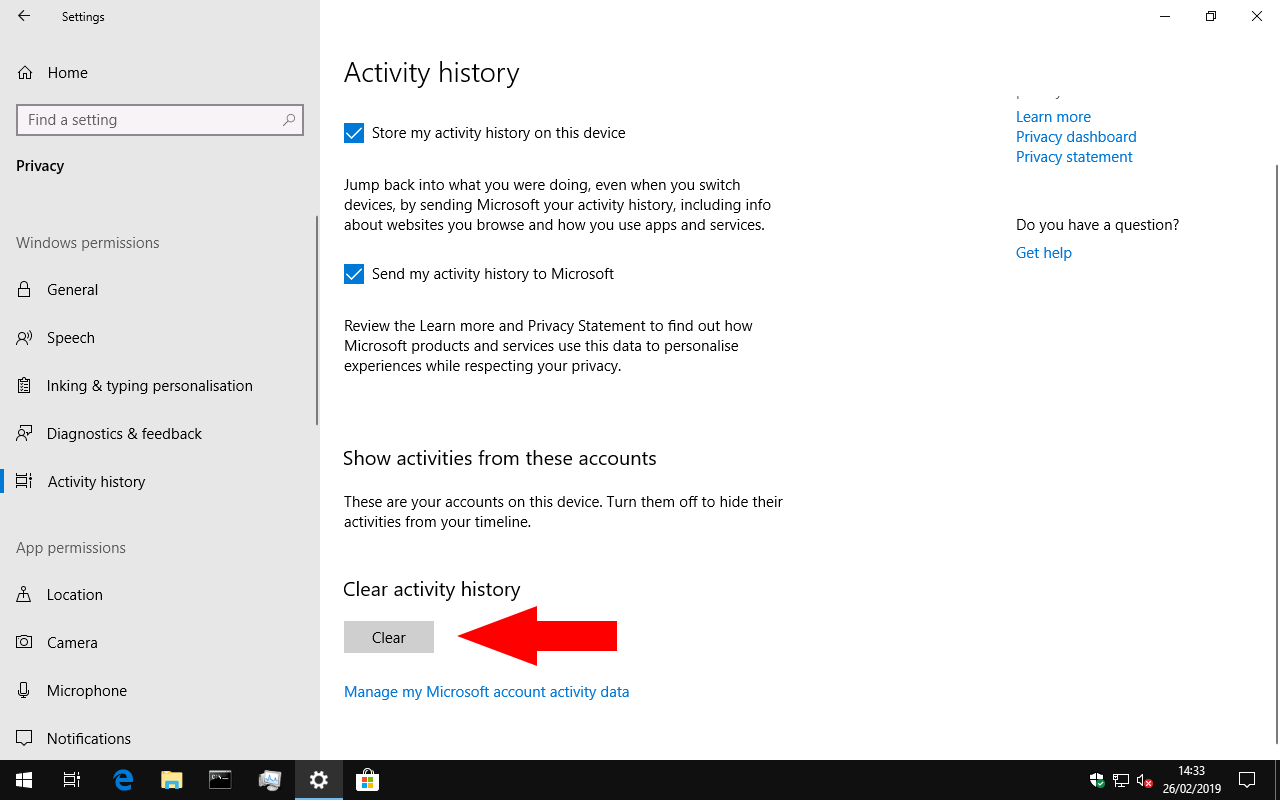Open the app icon left of the Settings gear

click(270, 780)
